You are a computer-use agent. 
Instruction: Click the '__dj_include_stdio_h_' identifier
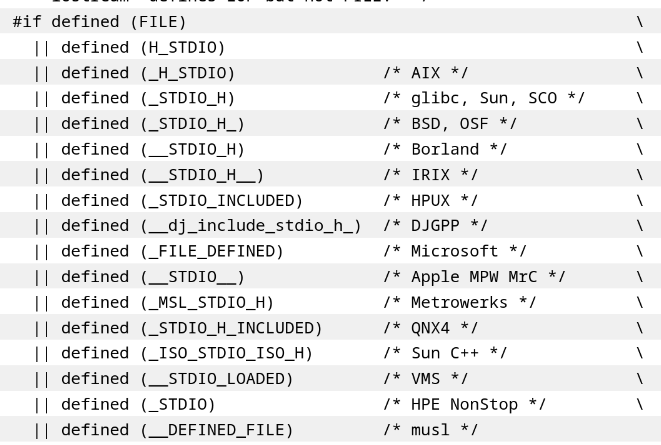pyautogui.click(x=250, y=226)
